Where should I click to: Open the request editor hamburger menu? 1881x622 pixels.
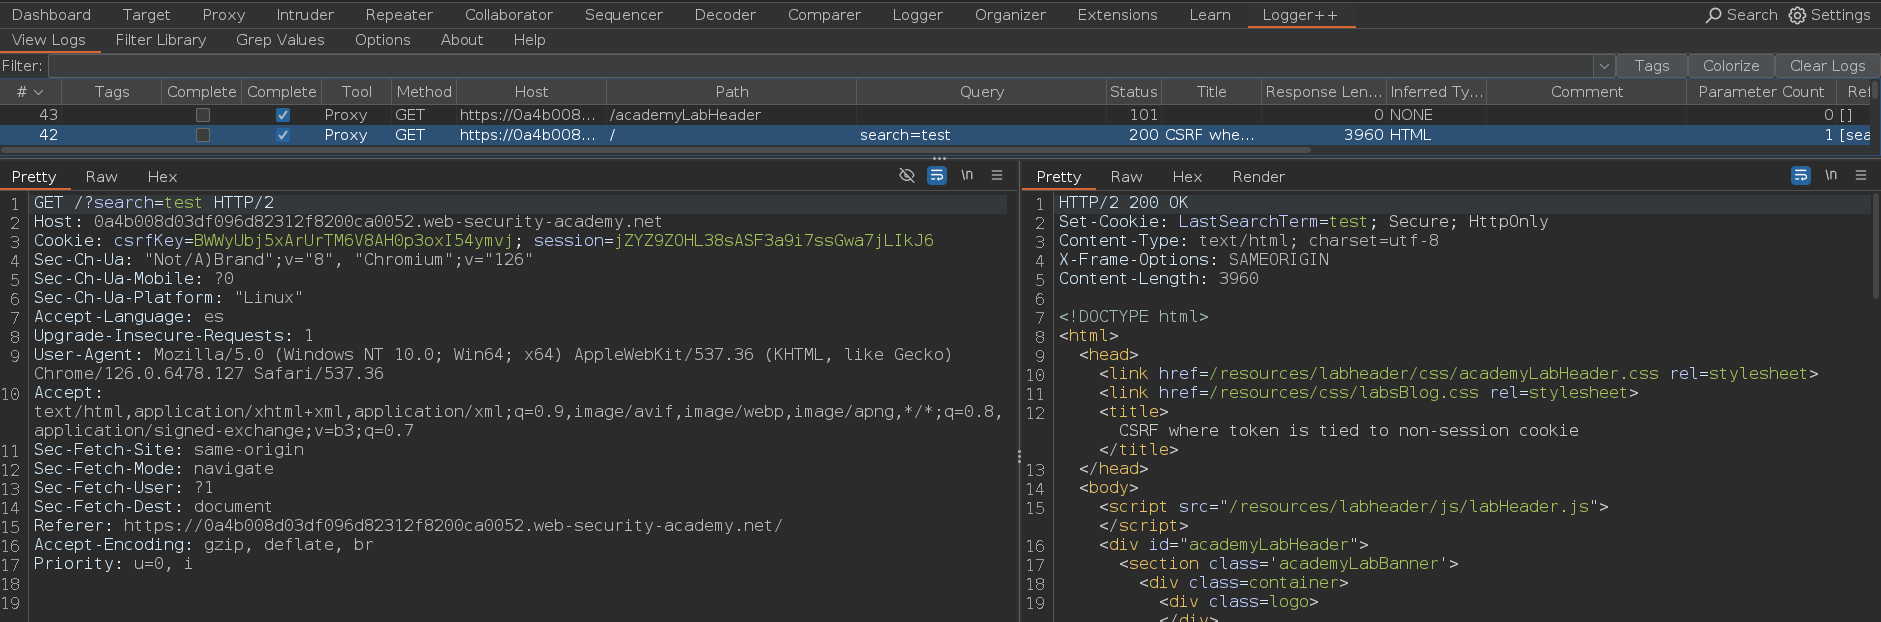(997, 175)
